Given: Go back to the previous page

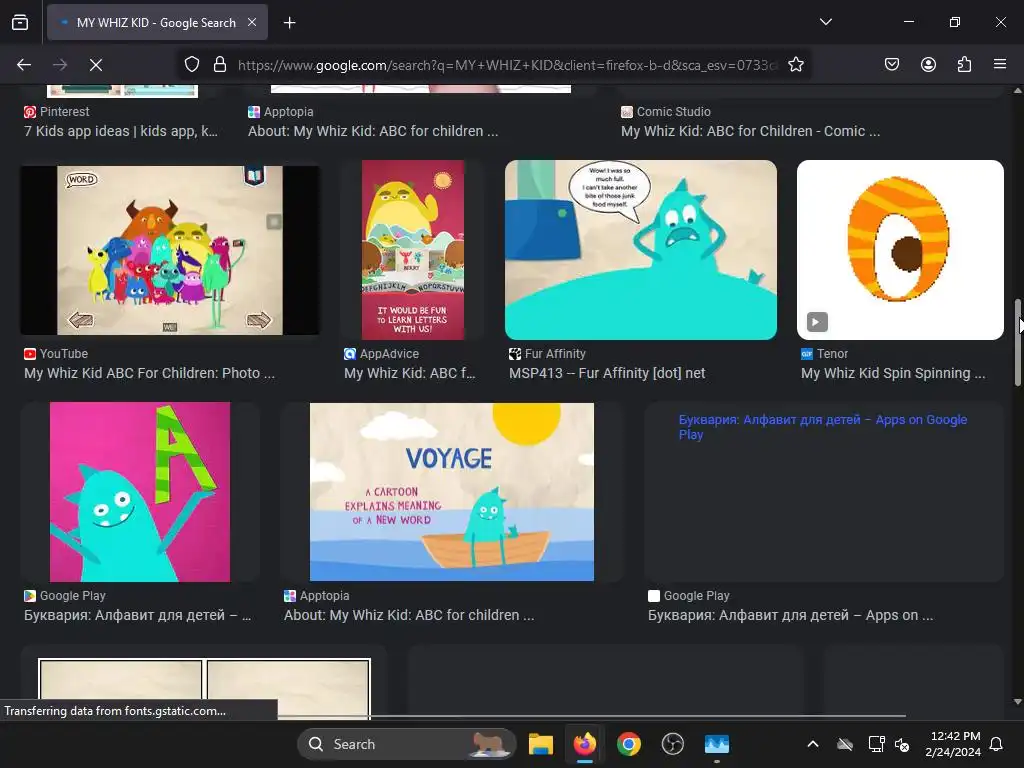Looking at the screenshot, I should (x=24, y=65).
